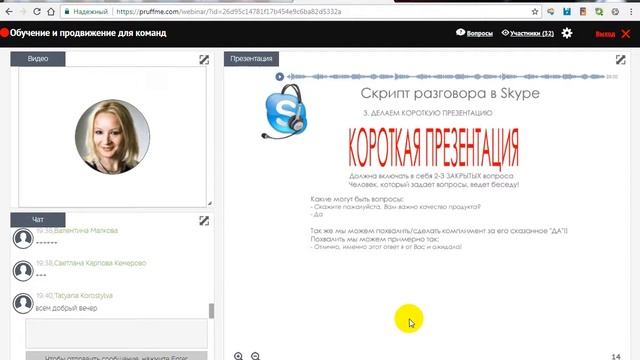Click Выход to leave the webinar

(x=605, y=34)
